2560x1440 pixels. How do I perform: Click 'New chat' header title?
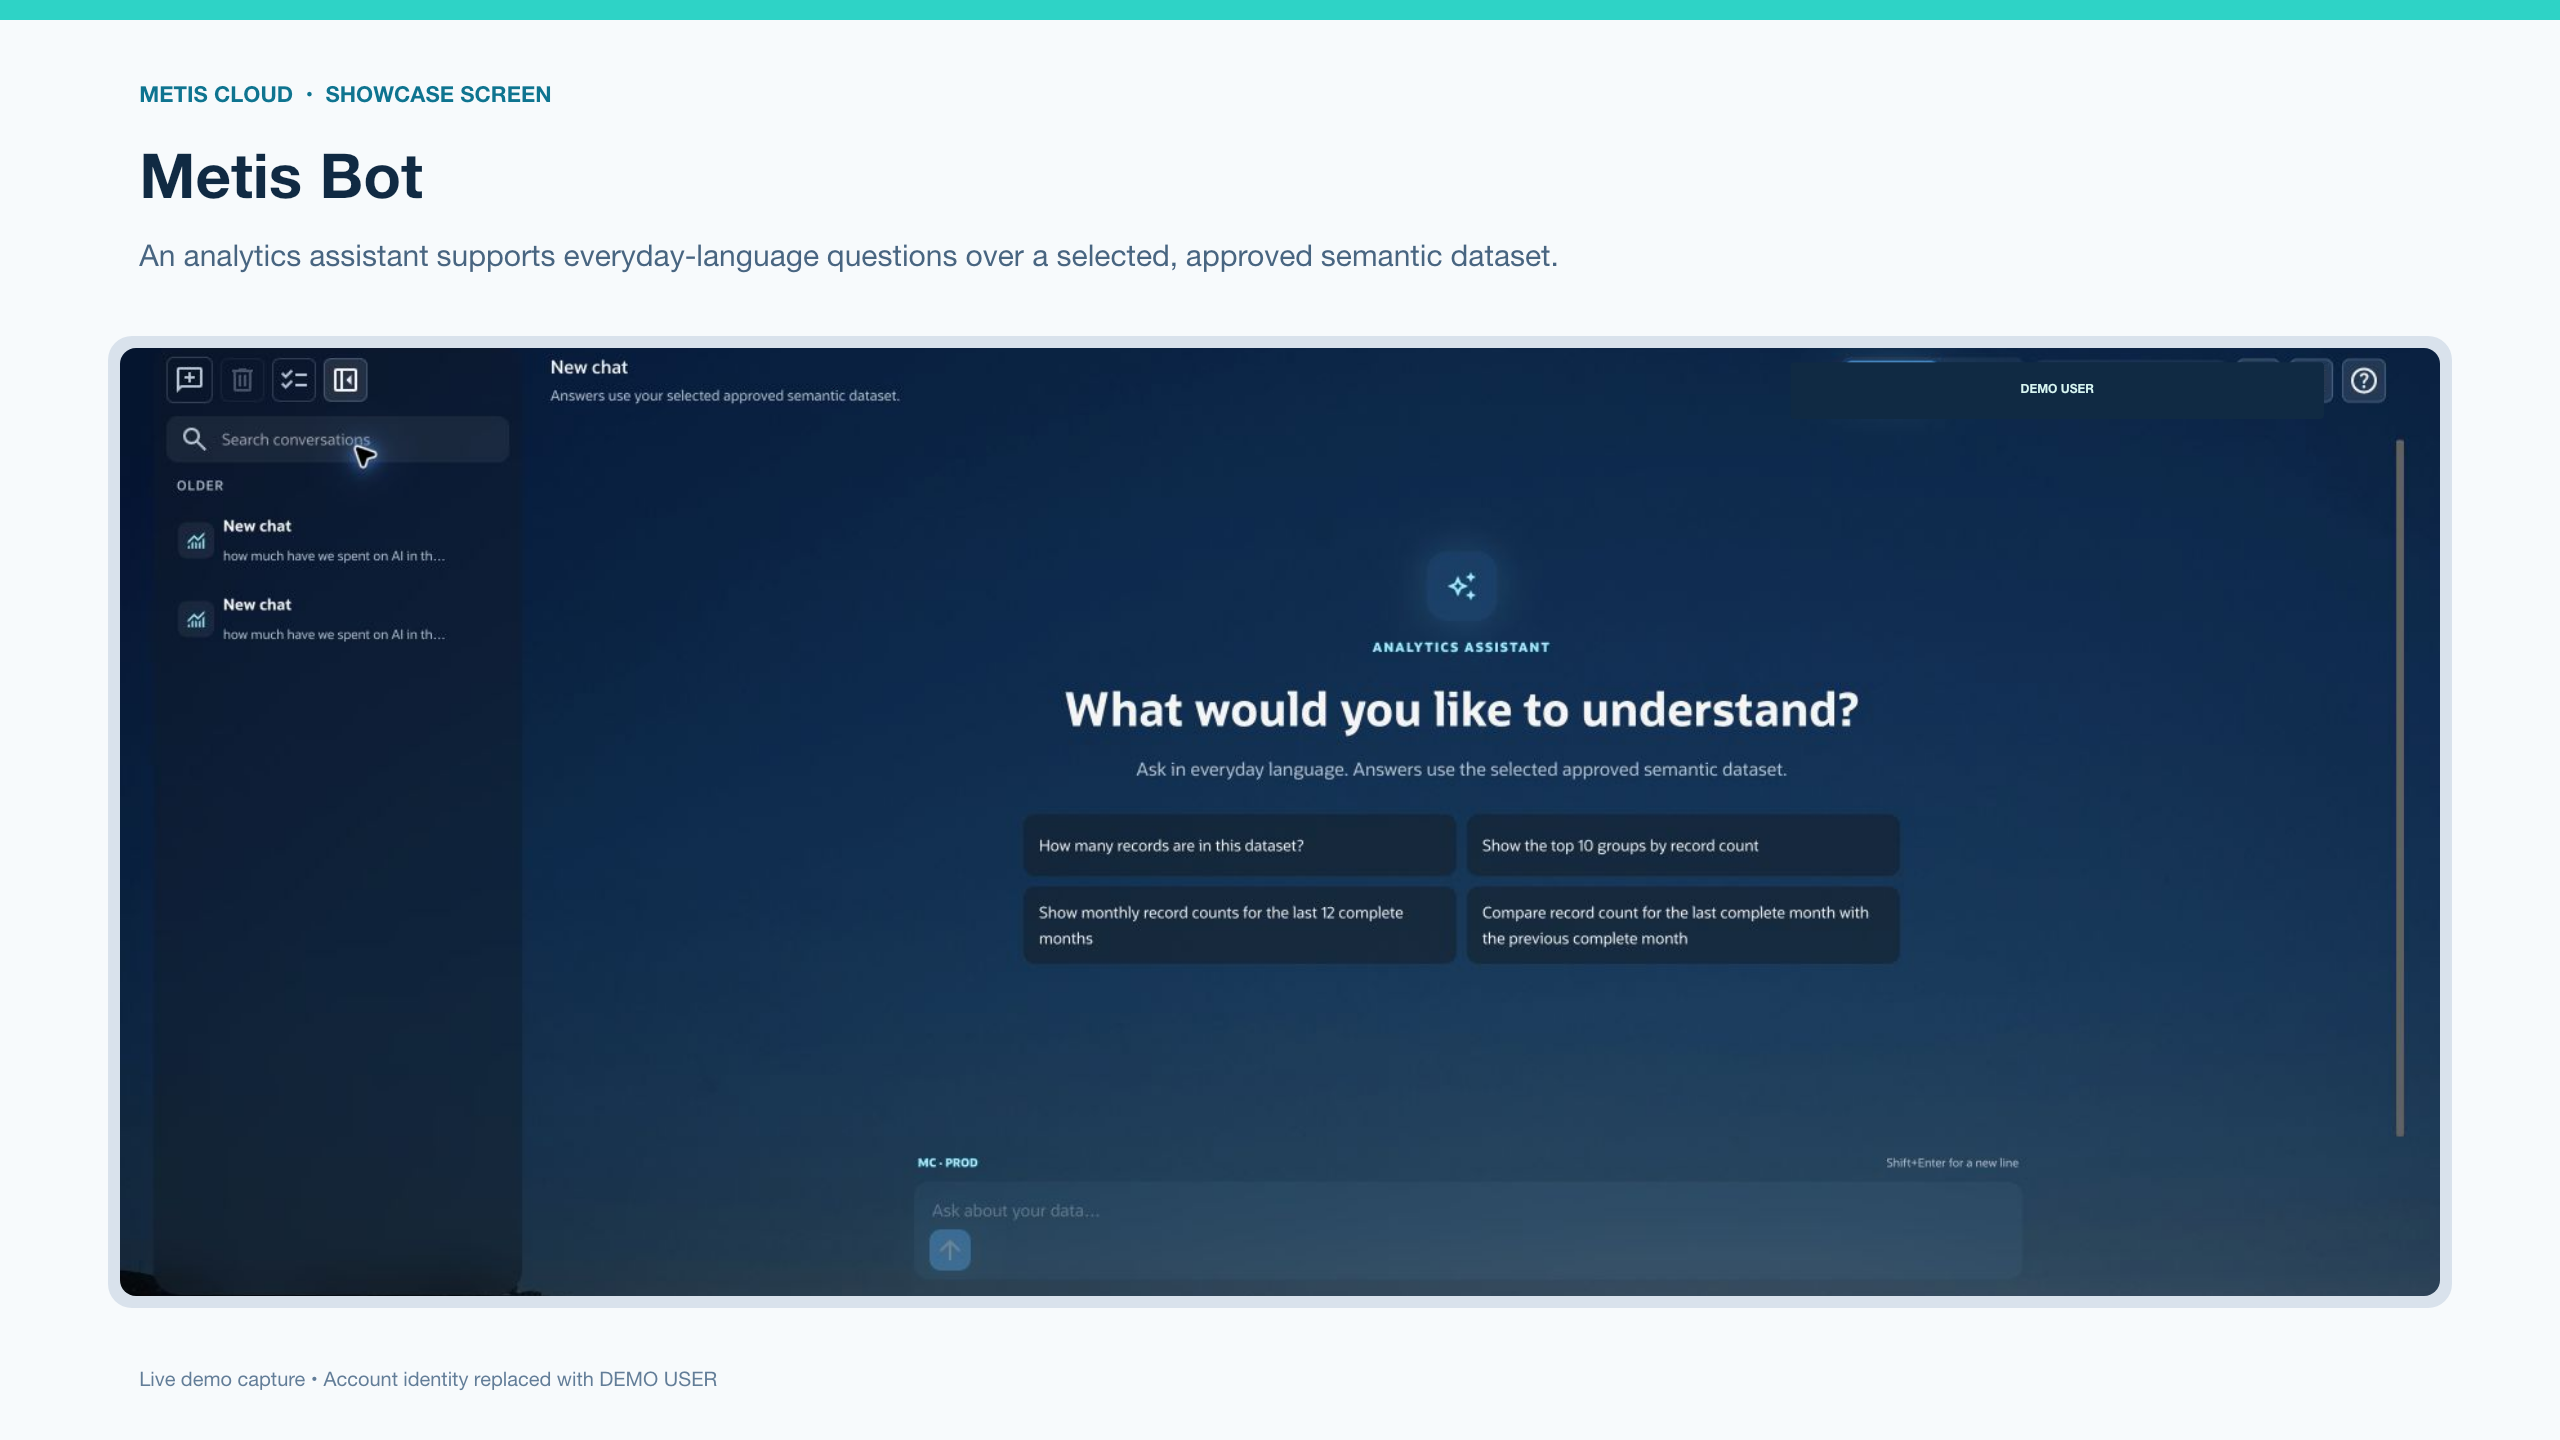[589, 368]
